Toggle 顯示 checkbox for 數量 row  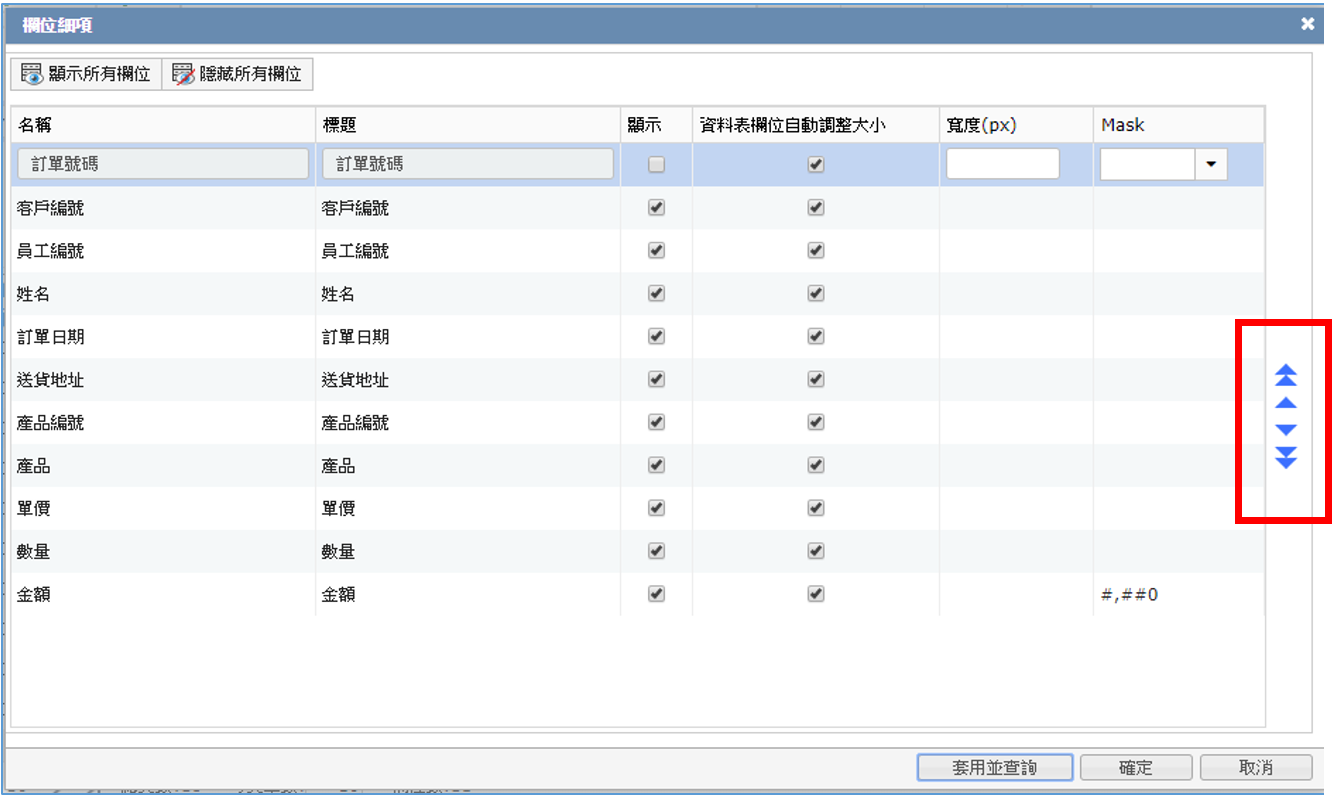coord(656,551)
